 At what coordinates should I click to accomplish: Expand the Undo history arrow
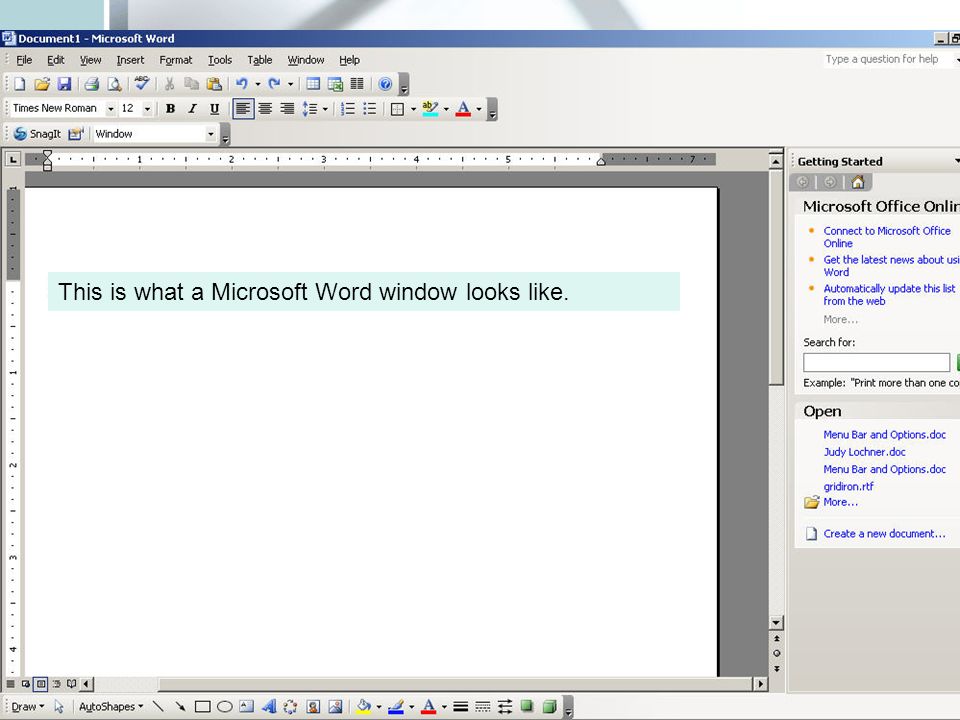pyautogui.click(x=258, y=84)
